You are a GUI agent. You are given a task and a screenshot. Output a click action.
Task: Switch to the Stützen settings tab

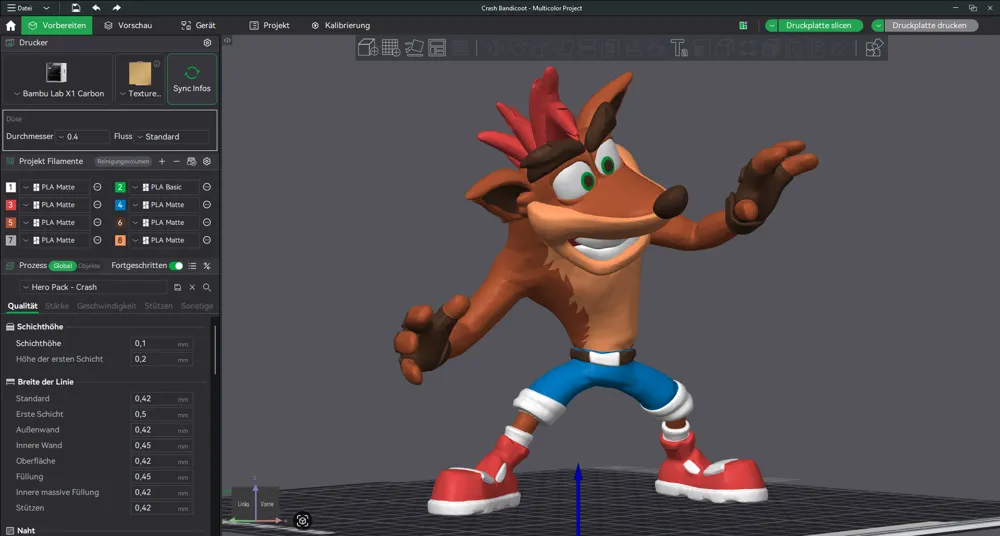pos(159,306)
